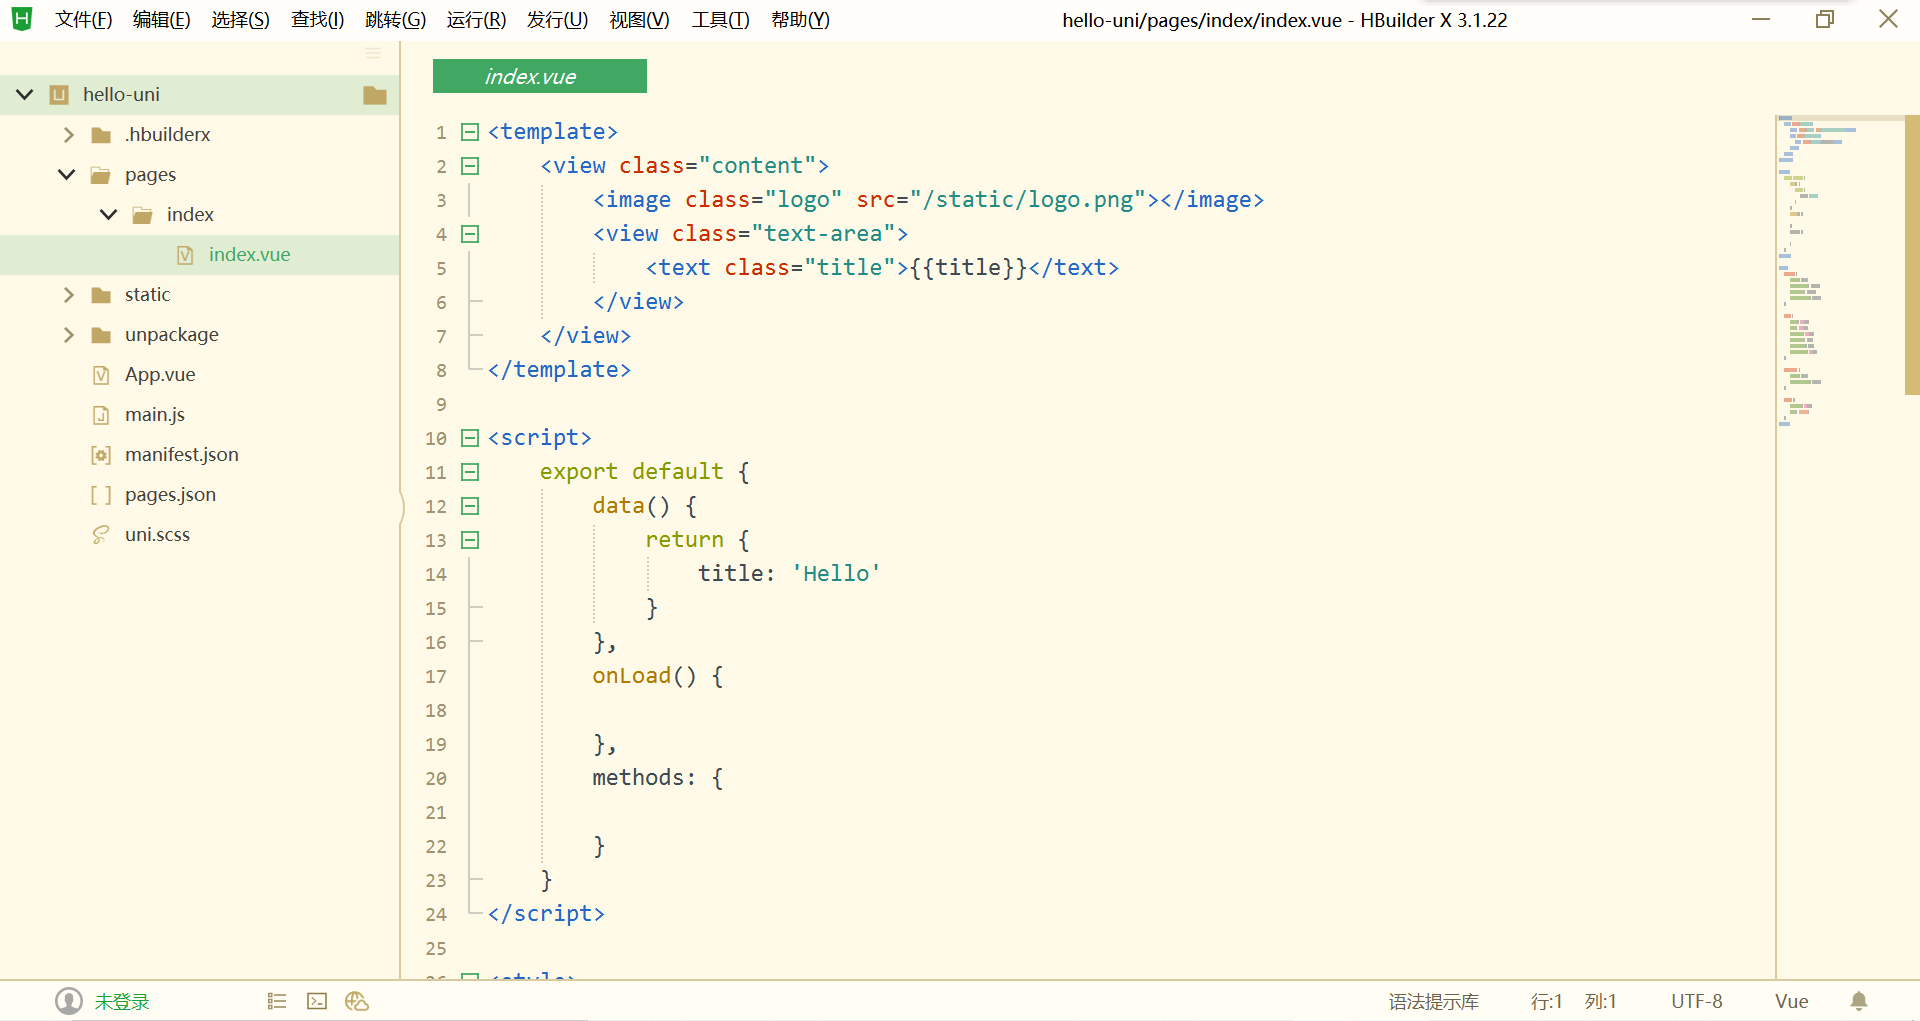
Task: Click the static folder icon
Action: point(101,295)
